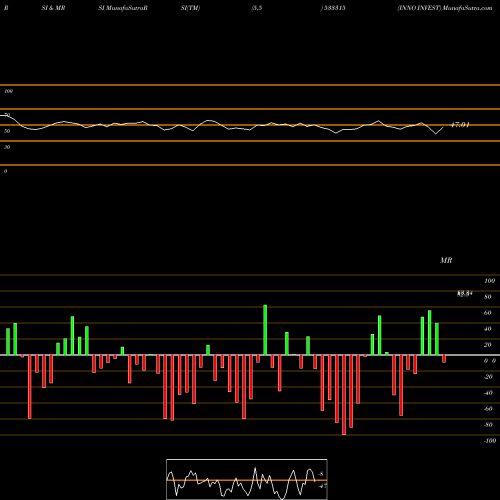Click the -100 label on the MR axis

(x=490, y=441)
